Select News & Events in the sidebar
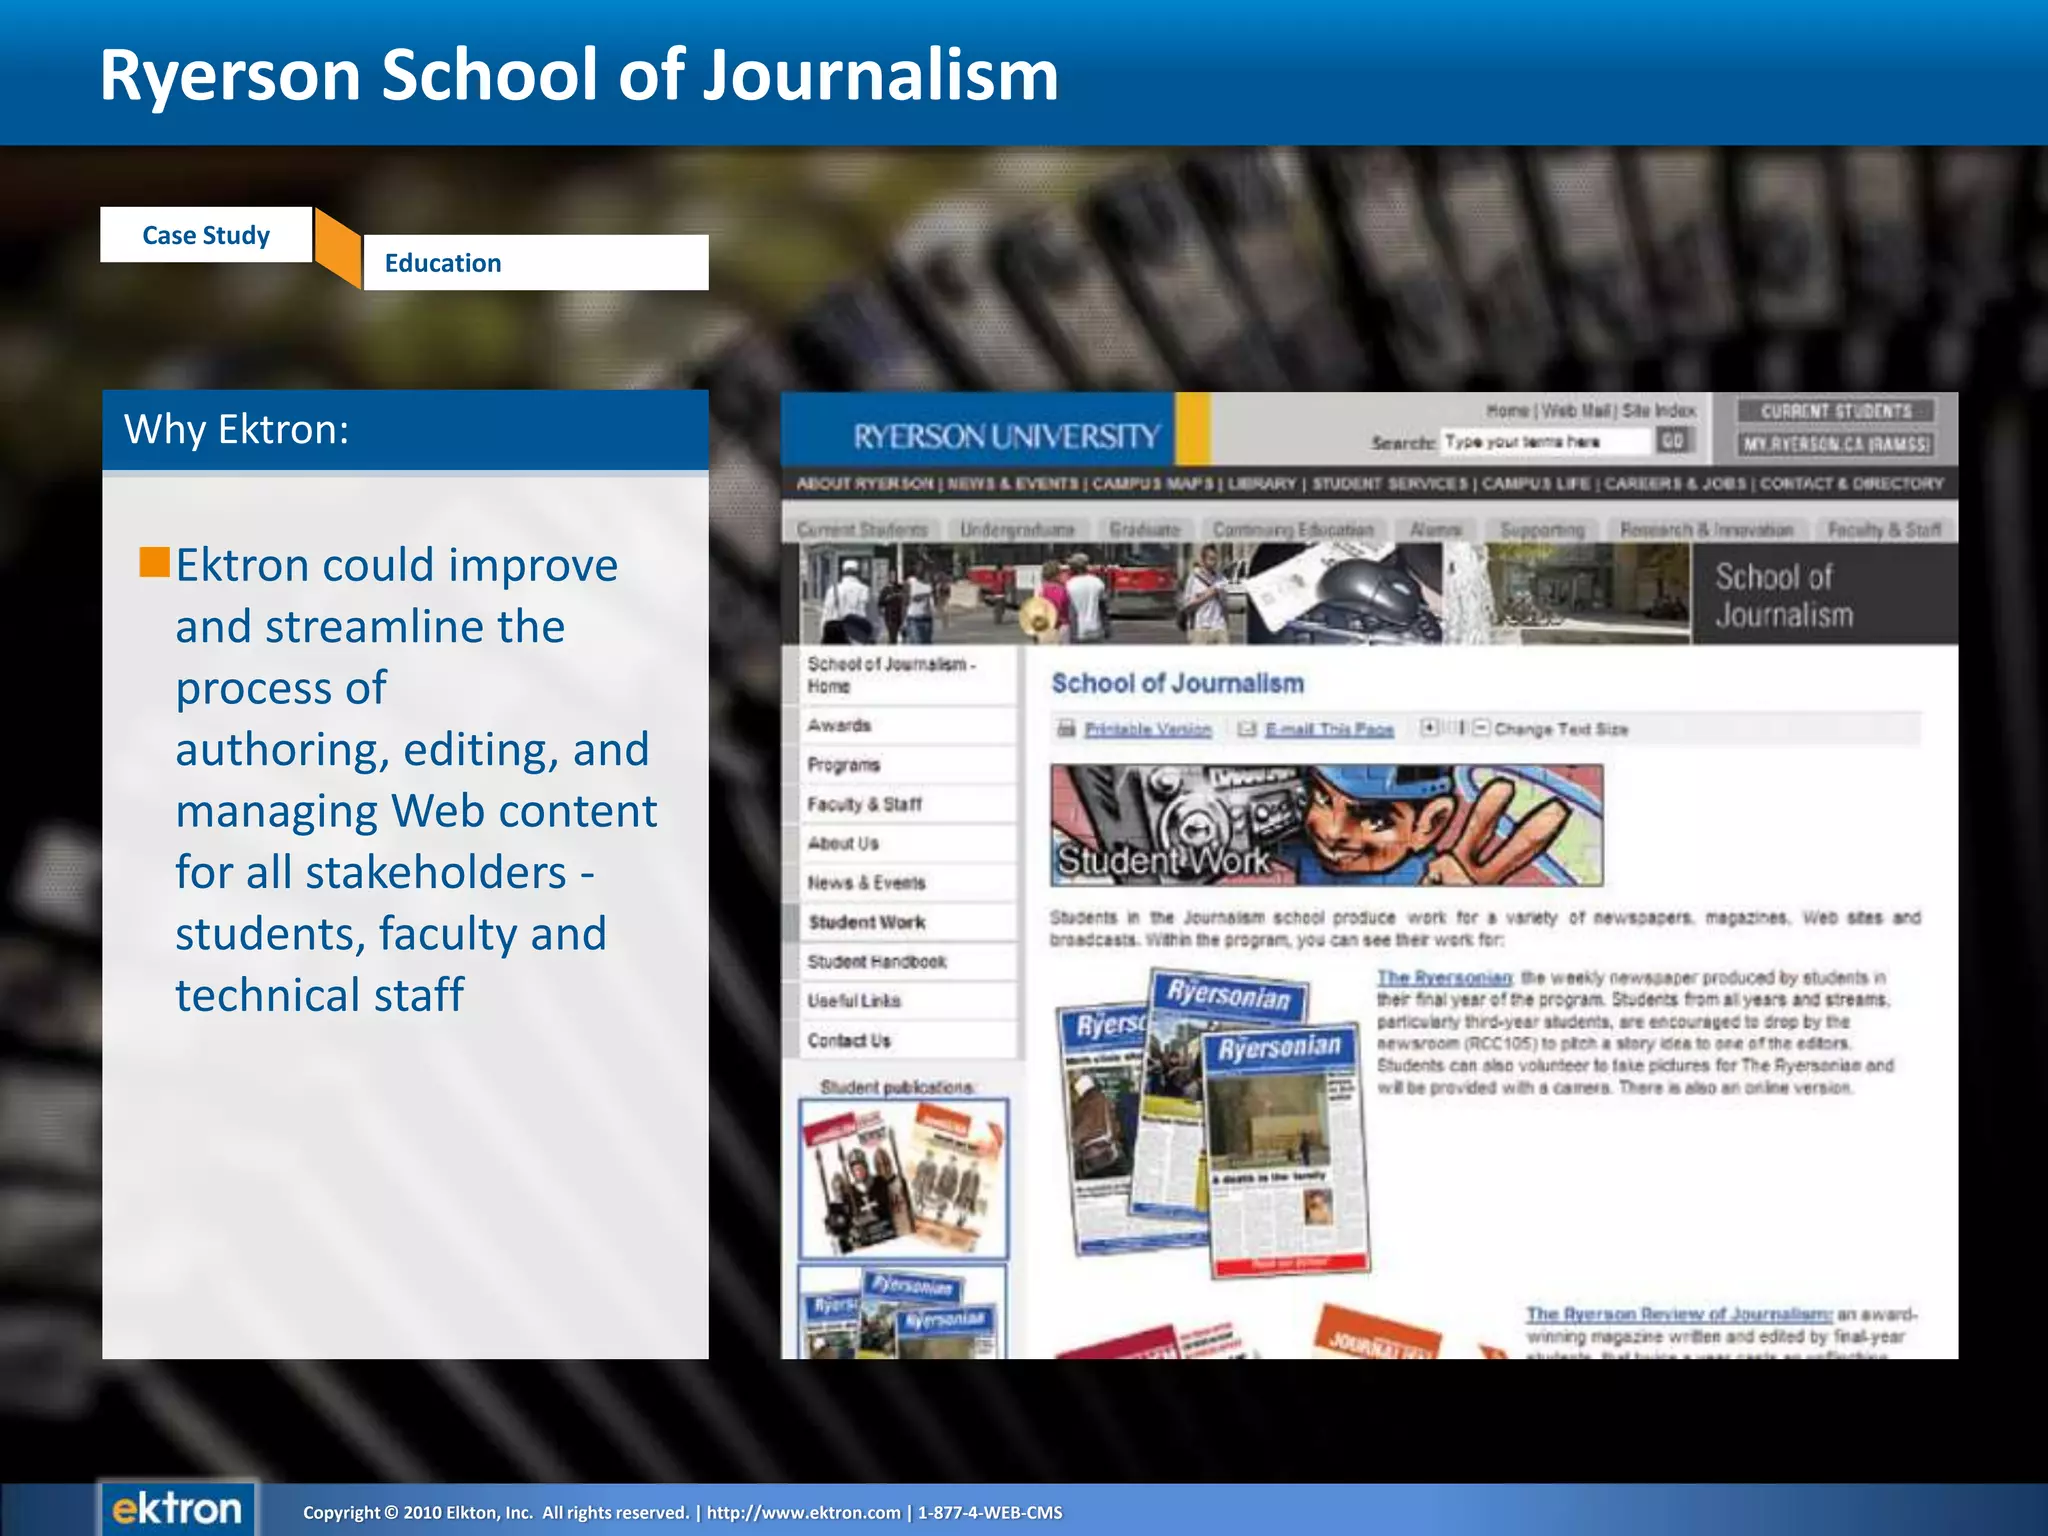 pos(908,883)
